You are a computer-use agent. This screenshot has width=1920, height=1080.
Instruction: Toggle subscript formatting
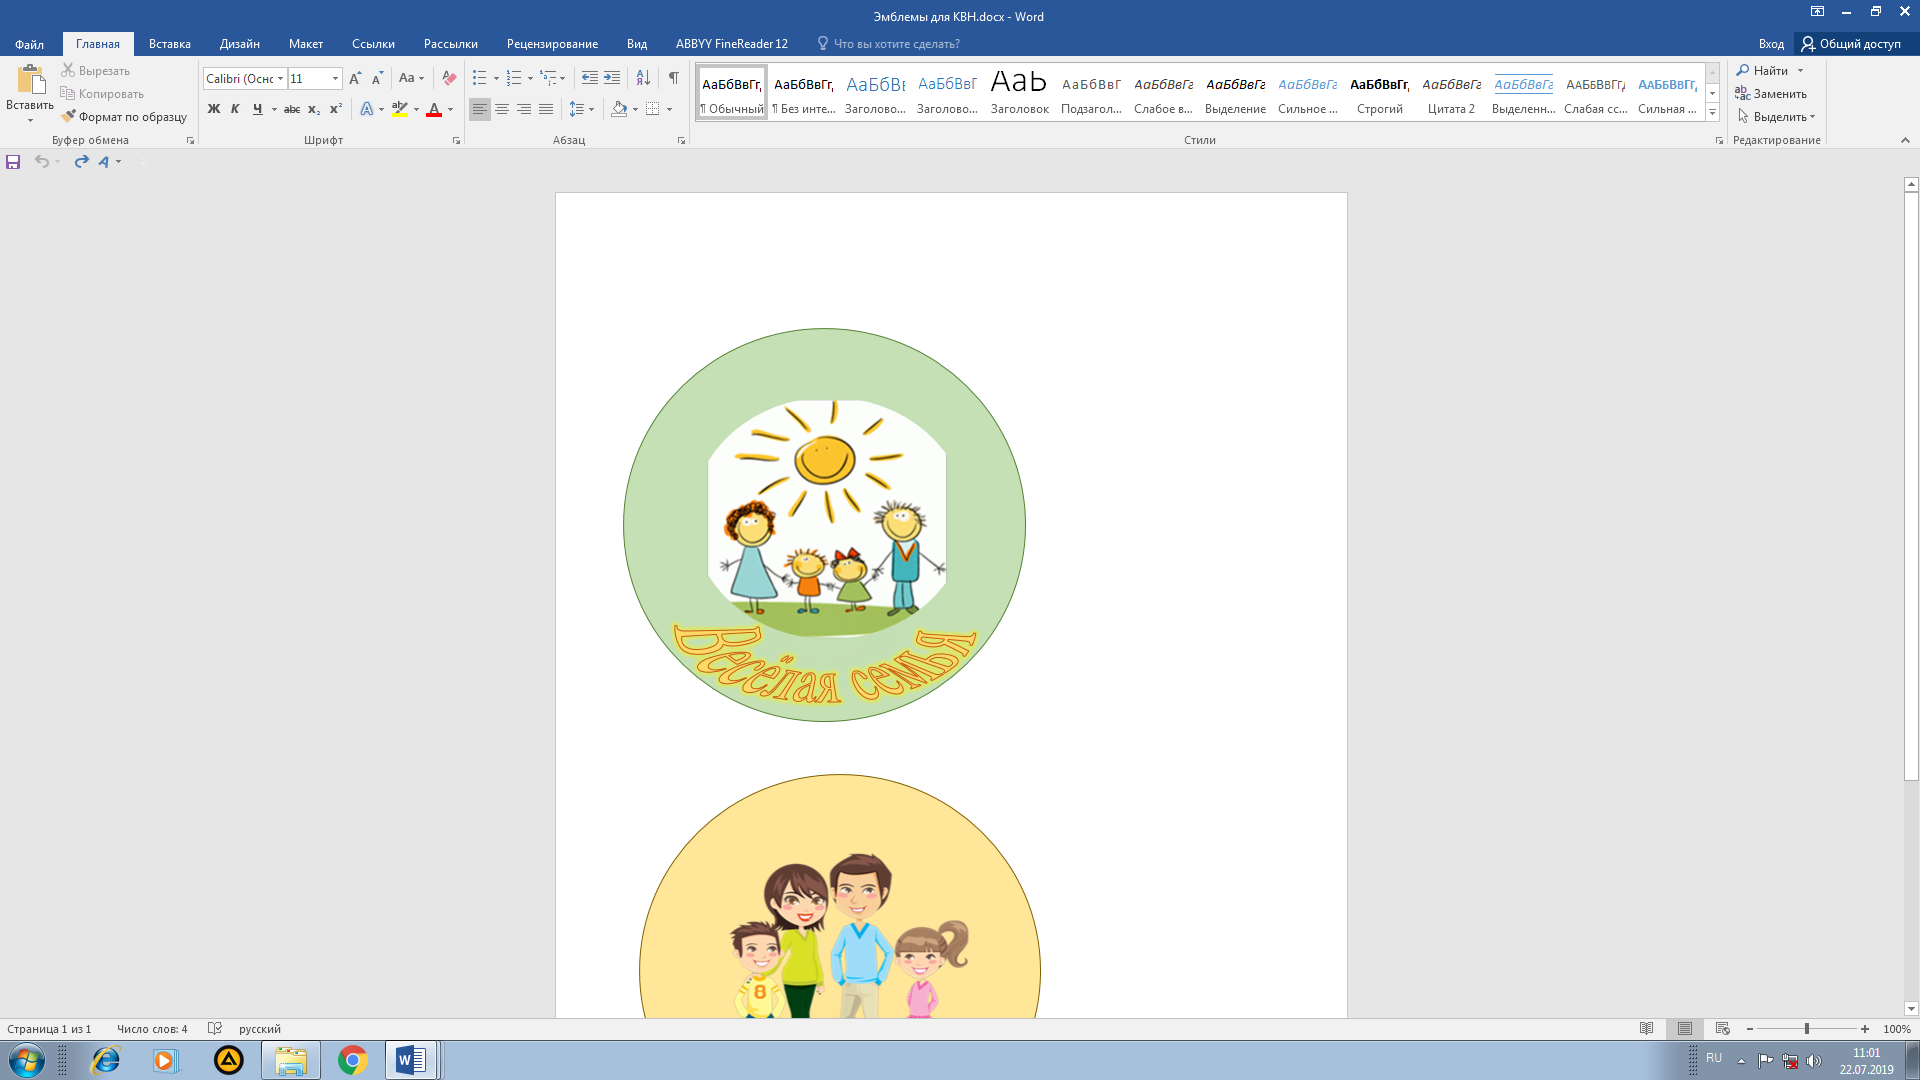(x=313, y=109)
